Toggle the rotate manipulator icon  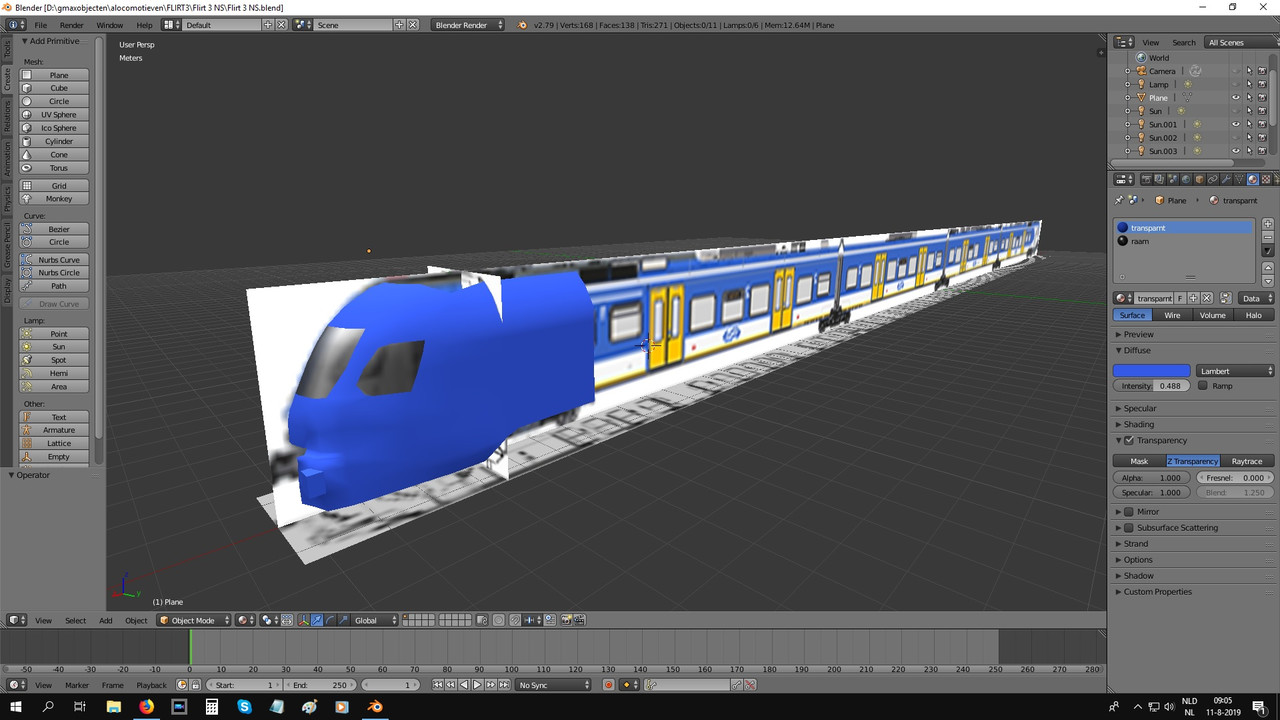coord(330,620)
